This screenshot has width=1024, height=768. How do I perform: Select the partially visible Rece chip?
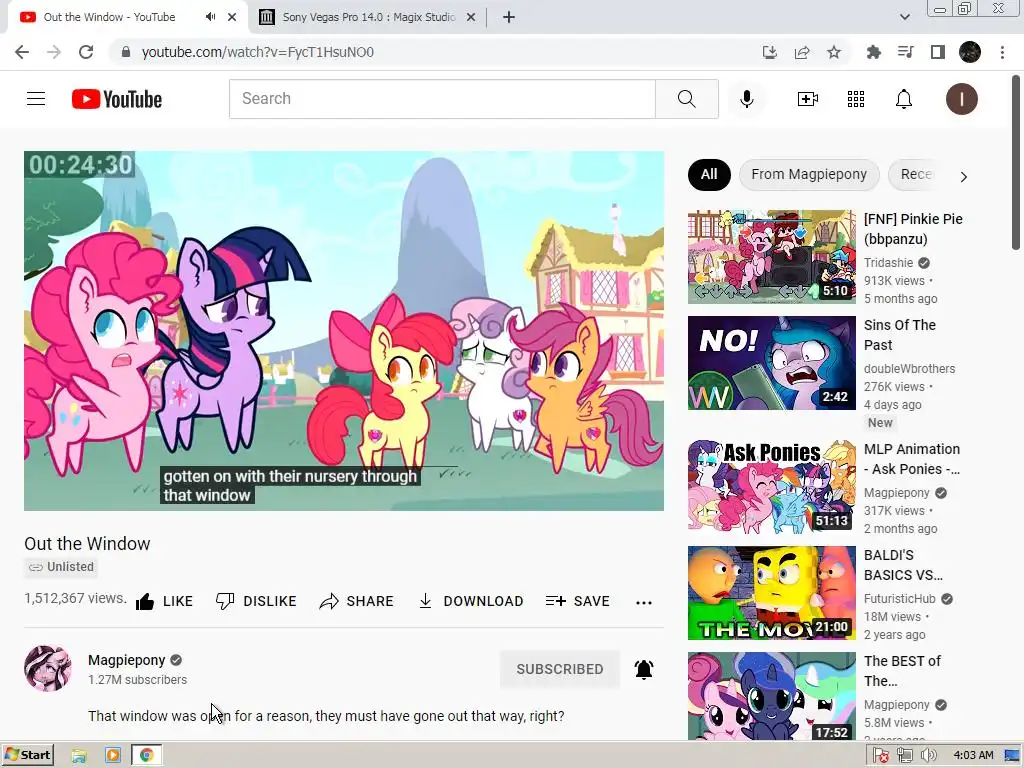pos(916,174)
